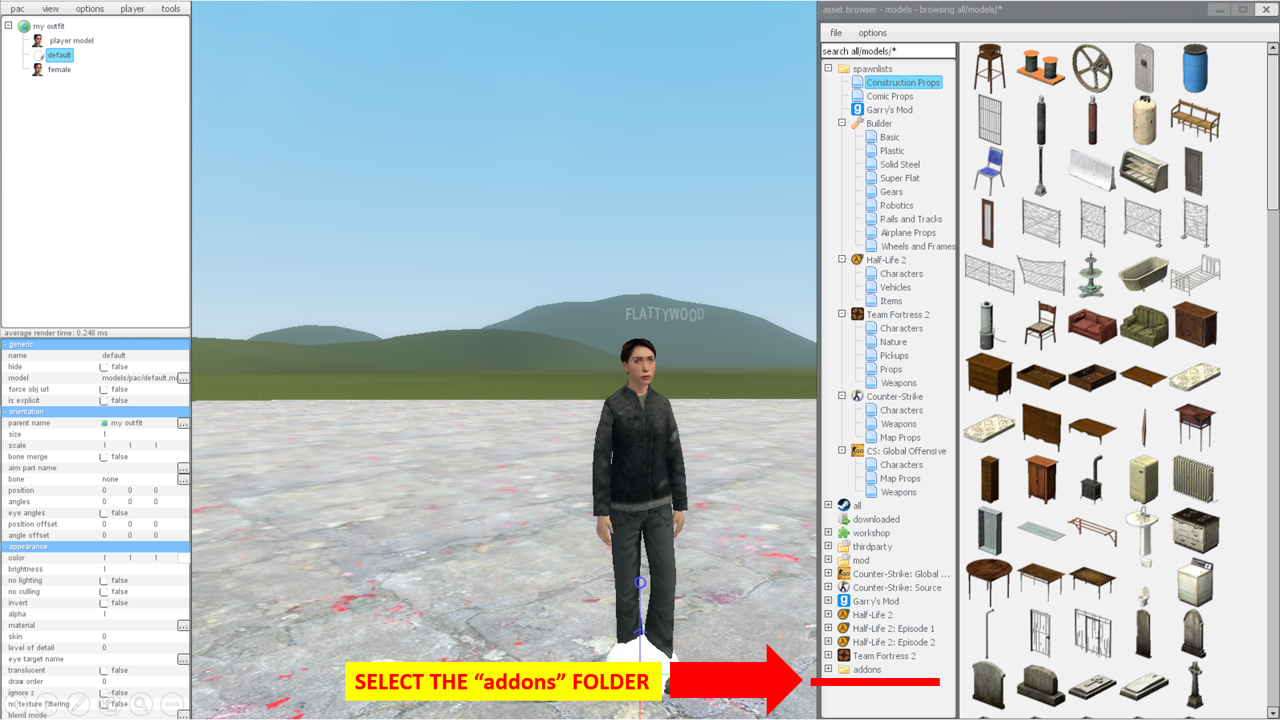1280x720 pixels.
Task: Enable the no lighting checkbox
Action: (104, 580)
